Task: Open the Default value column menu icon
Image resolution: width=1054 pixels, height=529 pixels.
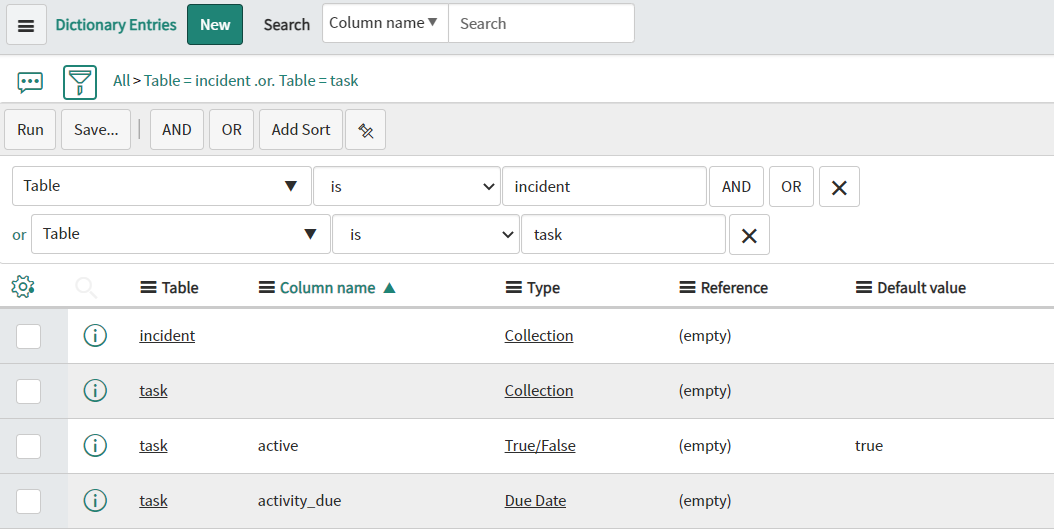Action: pyautogui.click(x=864, y=288)
